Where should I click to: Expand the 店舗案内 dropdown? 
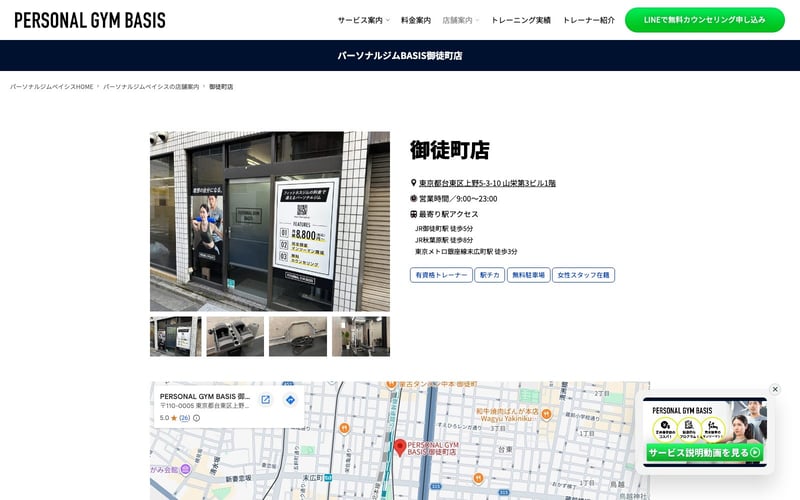coord(461,20)
